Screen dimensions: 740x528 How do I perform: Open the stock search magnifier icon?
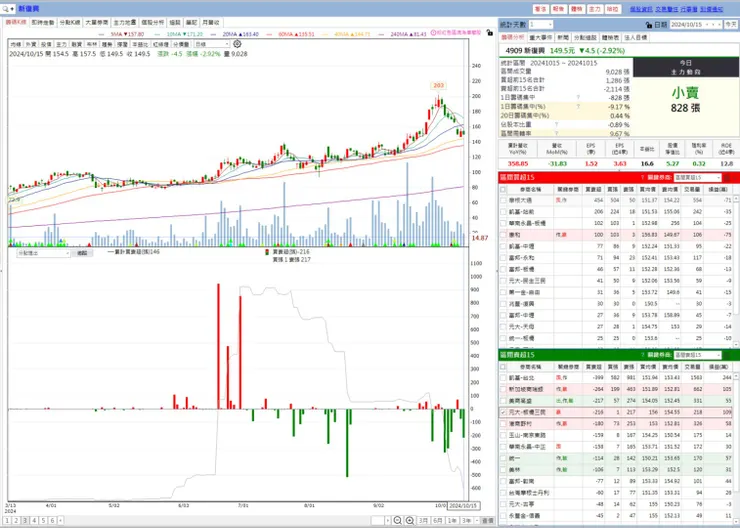[6, 9]
